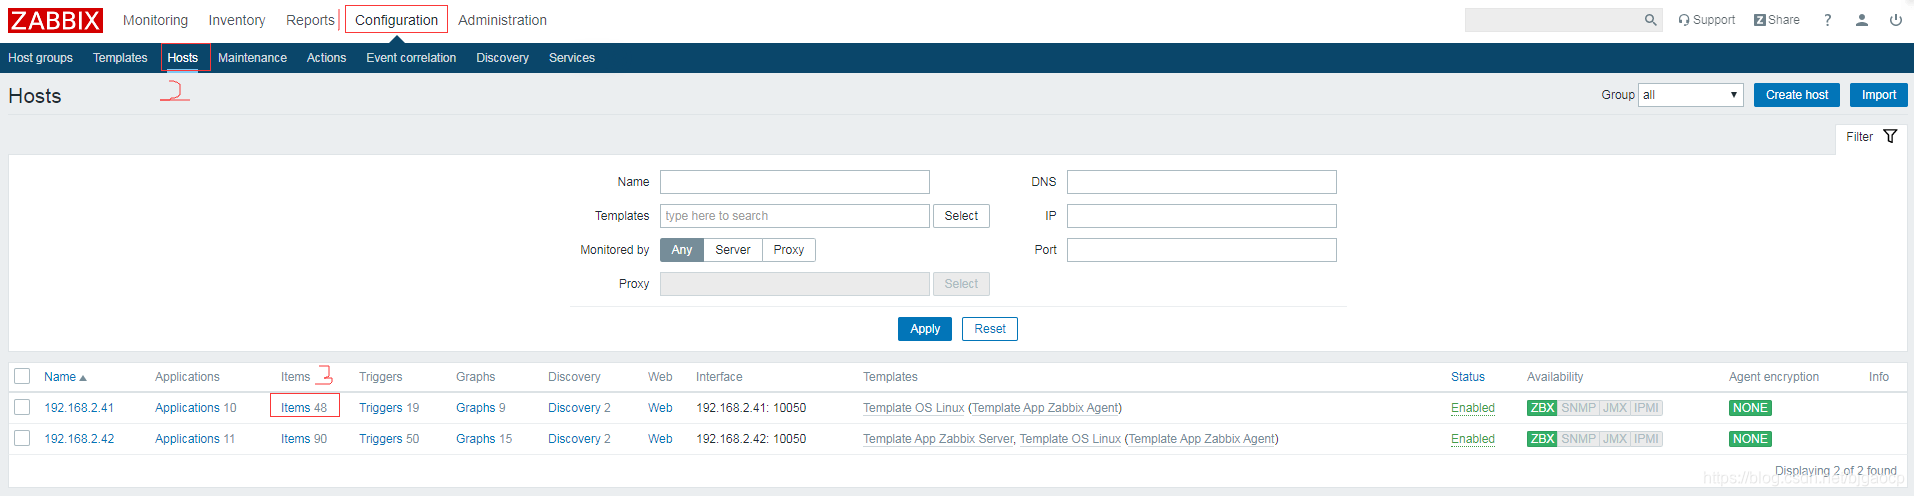Focus the Name filter field

click(795, 182)
